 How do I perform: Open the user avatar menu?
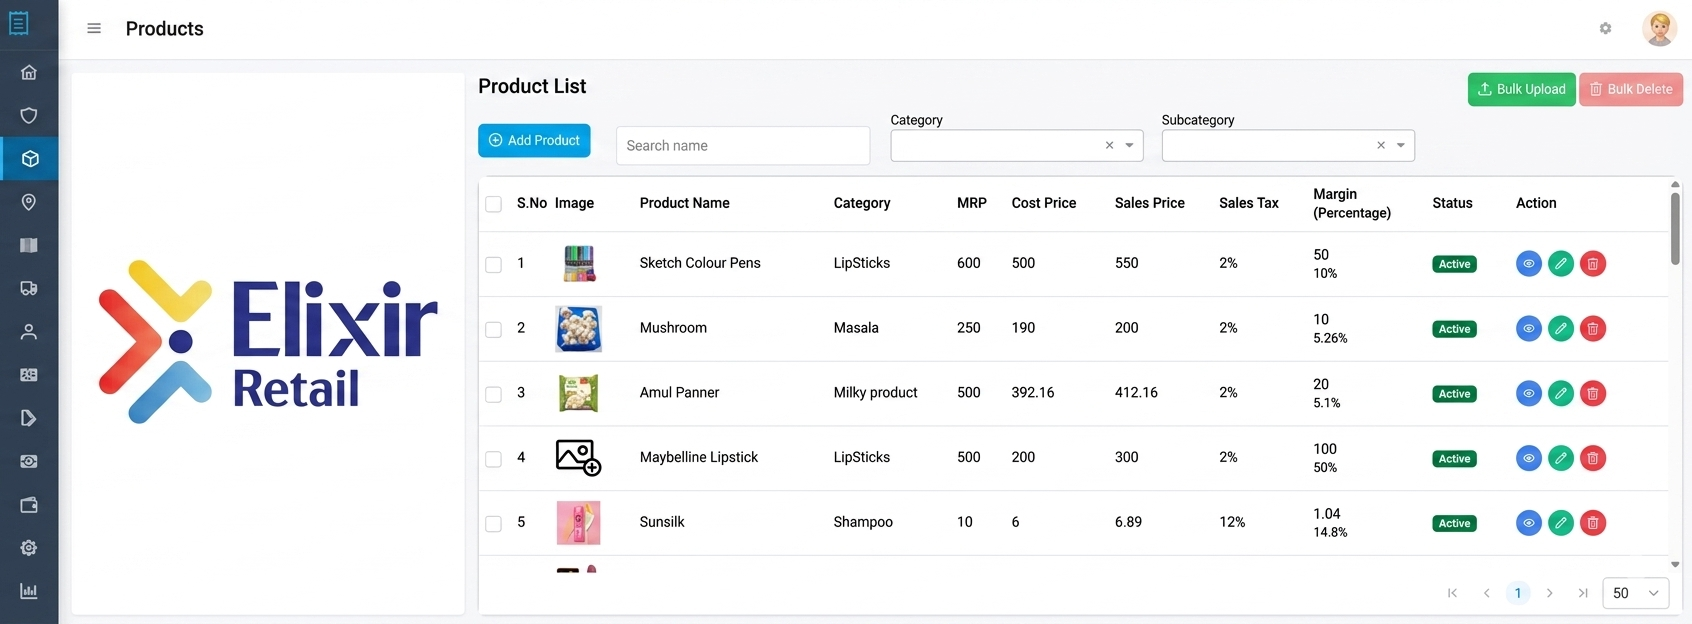click(x=1660, y=28)
